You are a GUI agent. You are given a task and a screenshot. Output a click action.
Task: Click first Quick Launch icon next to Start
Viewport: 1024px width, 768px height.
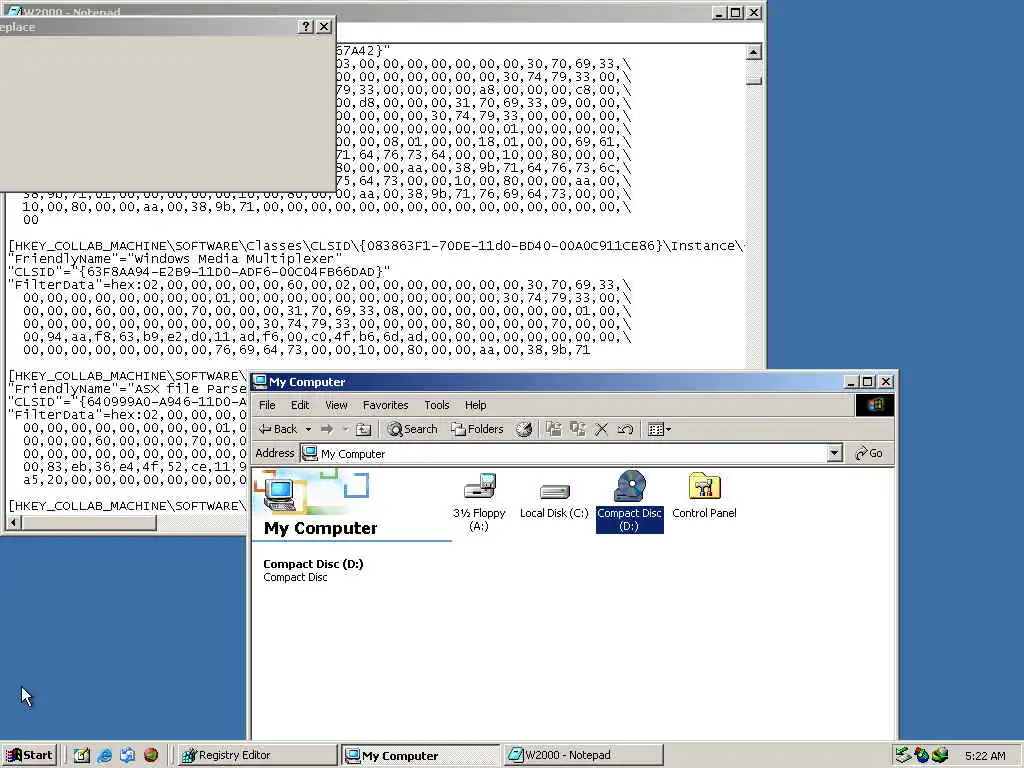click(82, 755)
